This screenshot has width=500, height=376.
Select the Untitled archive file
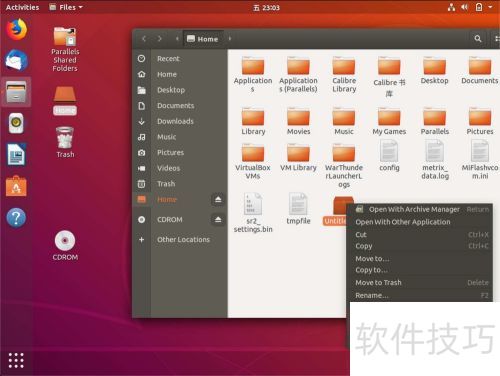tap(336, 211)
